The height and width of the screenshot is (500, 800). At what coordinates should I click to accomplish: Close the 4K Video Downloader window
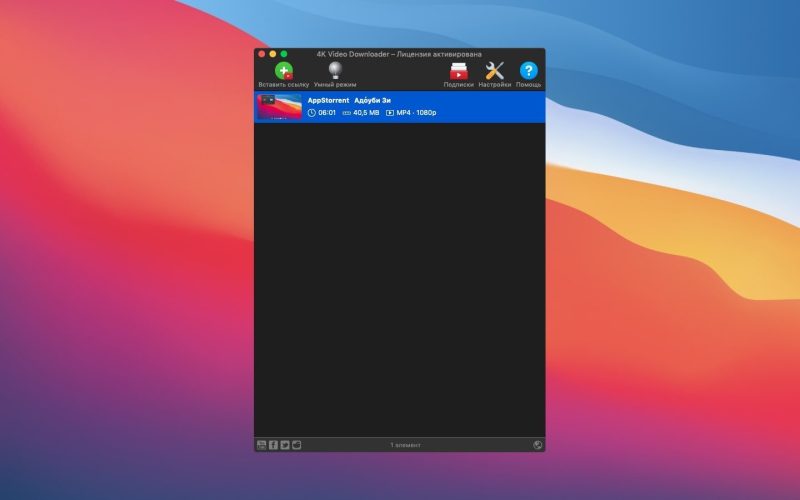[x=262, y=54]
